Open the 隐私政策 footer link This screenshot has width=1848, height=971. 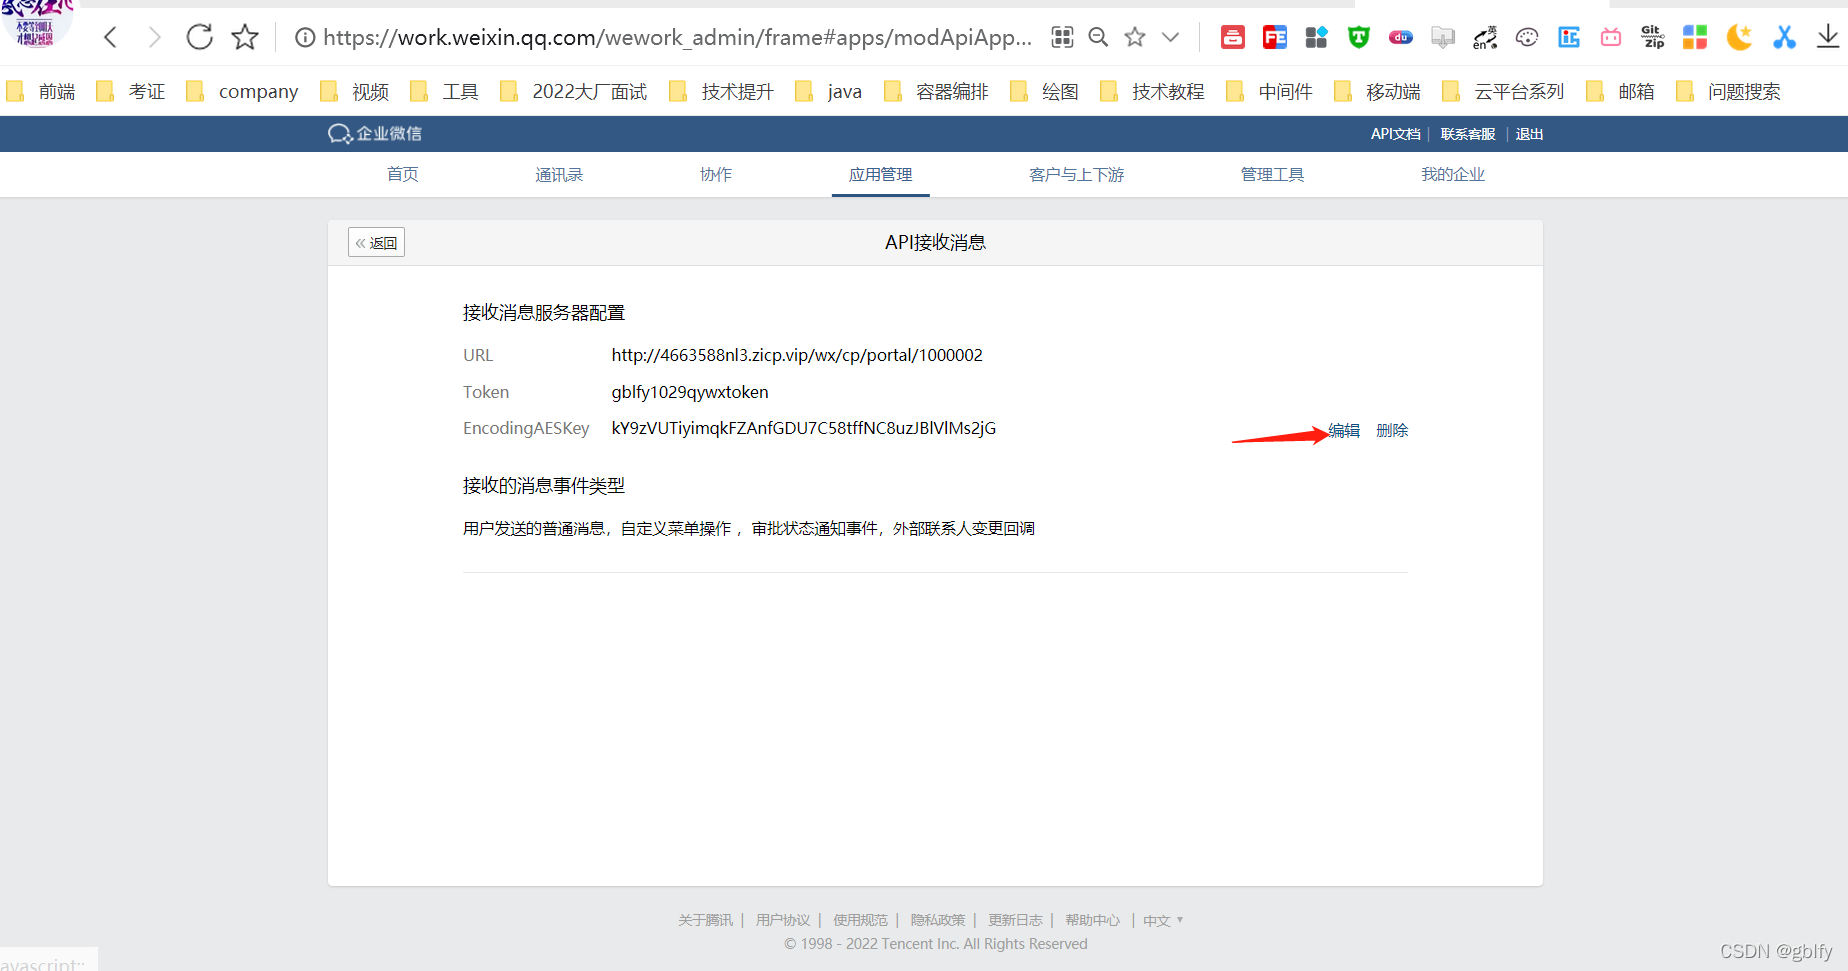coord(938,920)
